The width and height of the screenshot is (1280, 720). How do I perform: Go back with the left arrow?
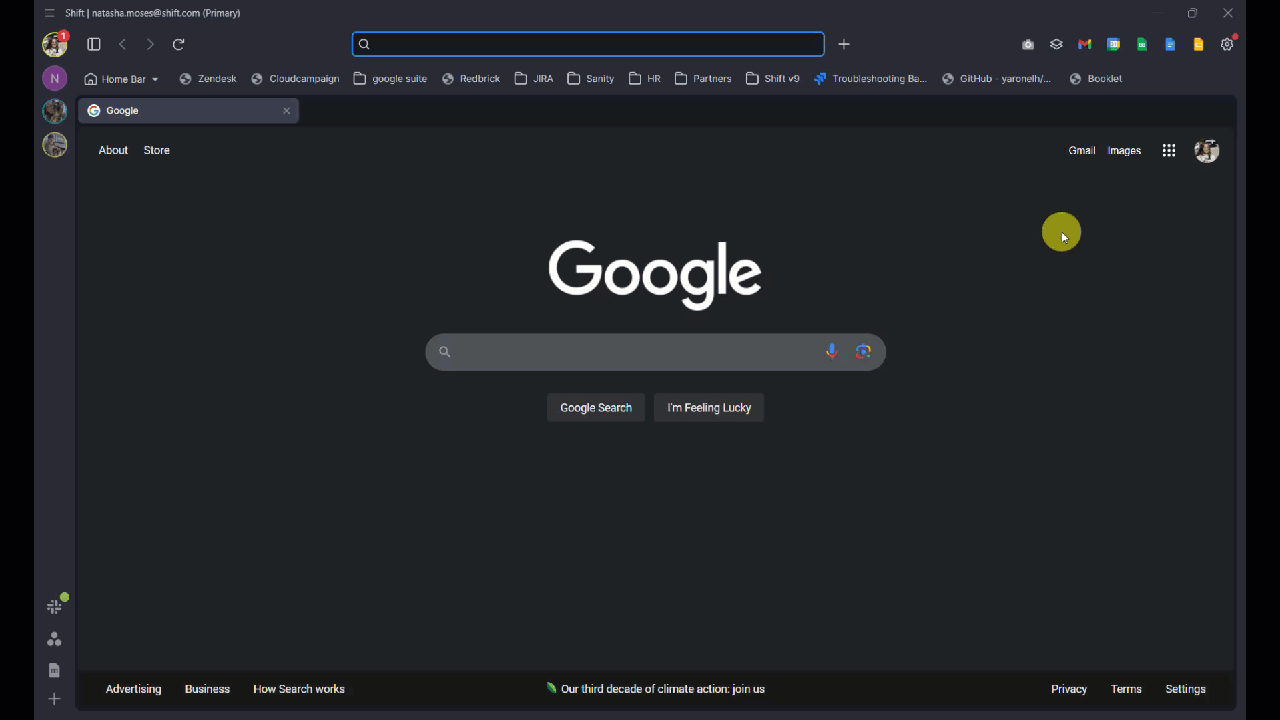coord(122,44)
